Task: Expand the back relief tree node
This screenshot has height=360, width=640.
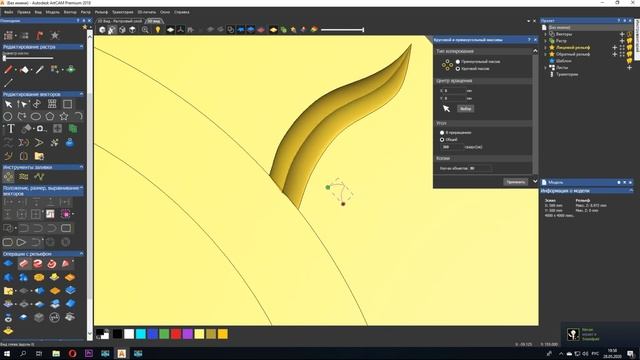Action: (546, 54)
